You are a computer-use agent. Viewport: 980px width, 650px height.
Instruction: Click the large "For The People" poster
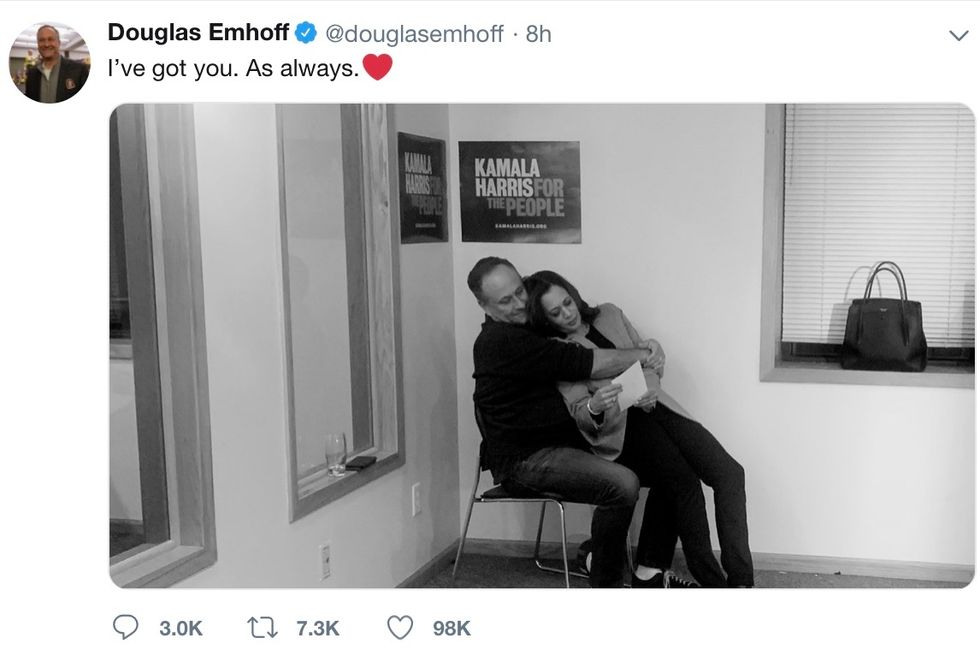[519, 192]
